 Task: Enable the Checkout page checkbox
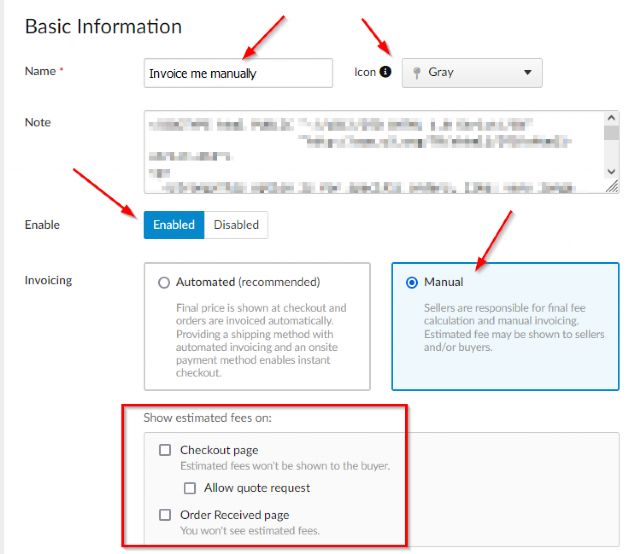click(x=165, y=451)
